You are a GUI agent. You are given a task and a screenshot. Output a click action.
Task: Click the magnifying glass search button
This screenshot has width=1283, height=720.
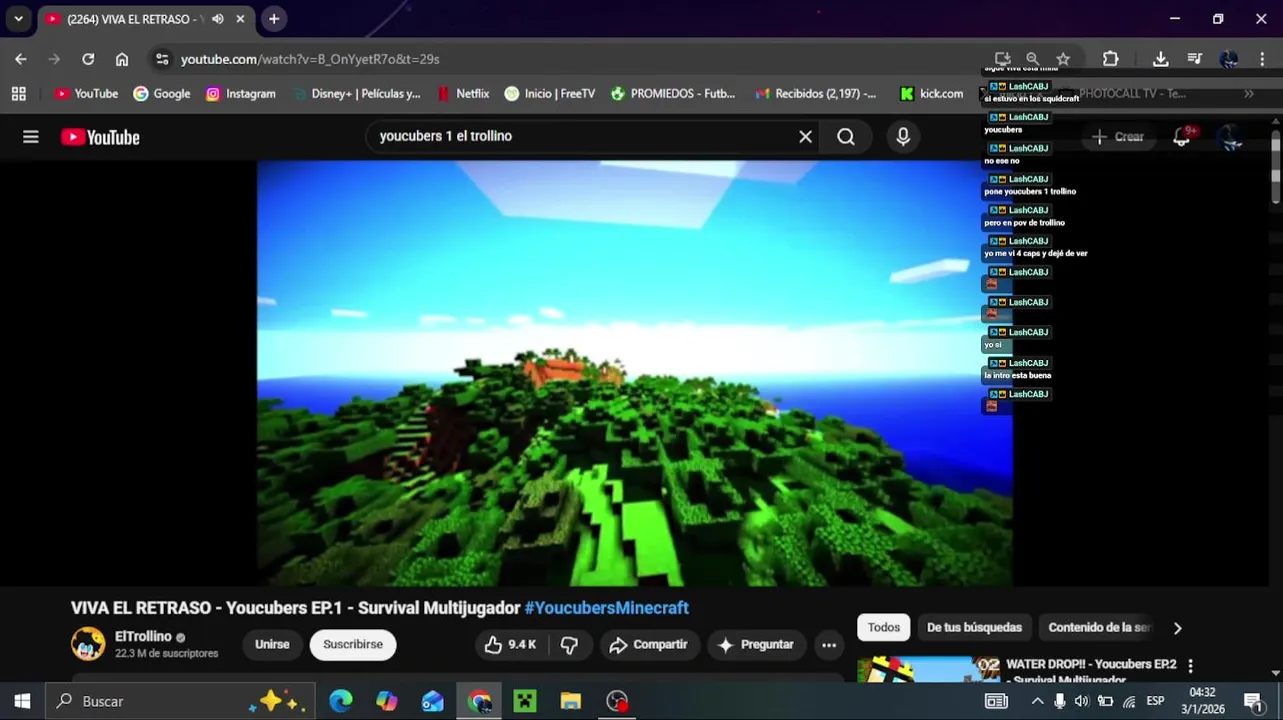point(846,136)
